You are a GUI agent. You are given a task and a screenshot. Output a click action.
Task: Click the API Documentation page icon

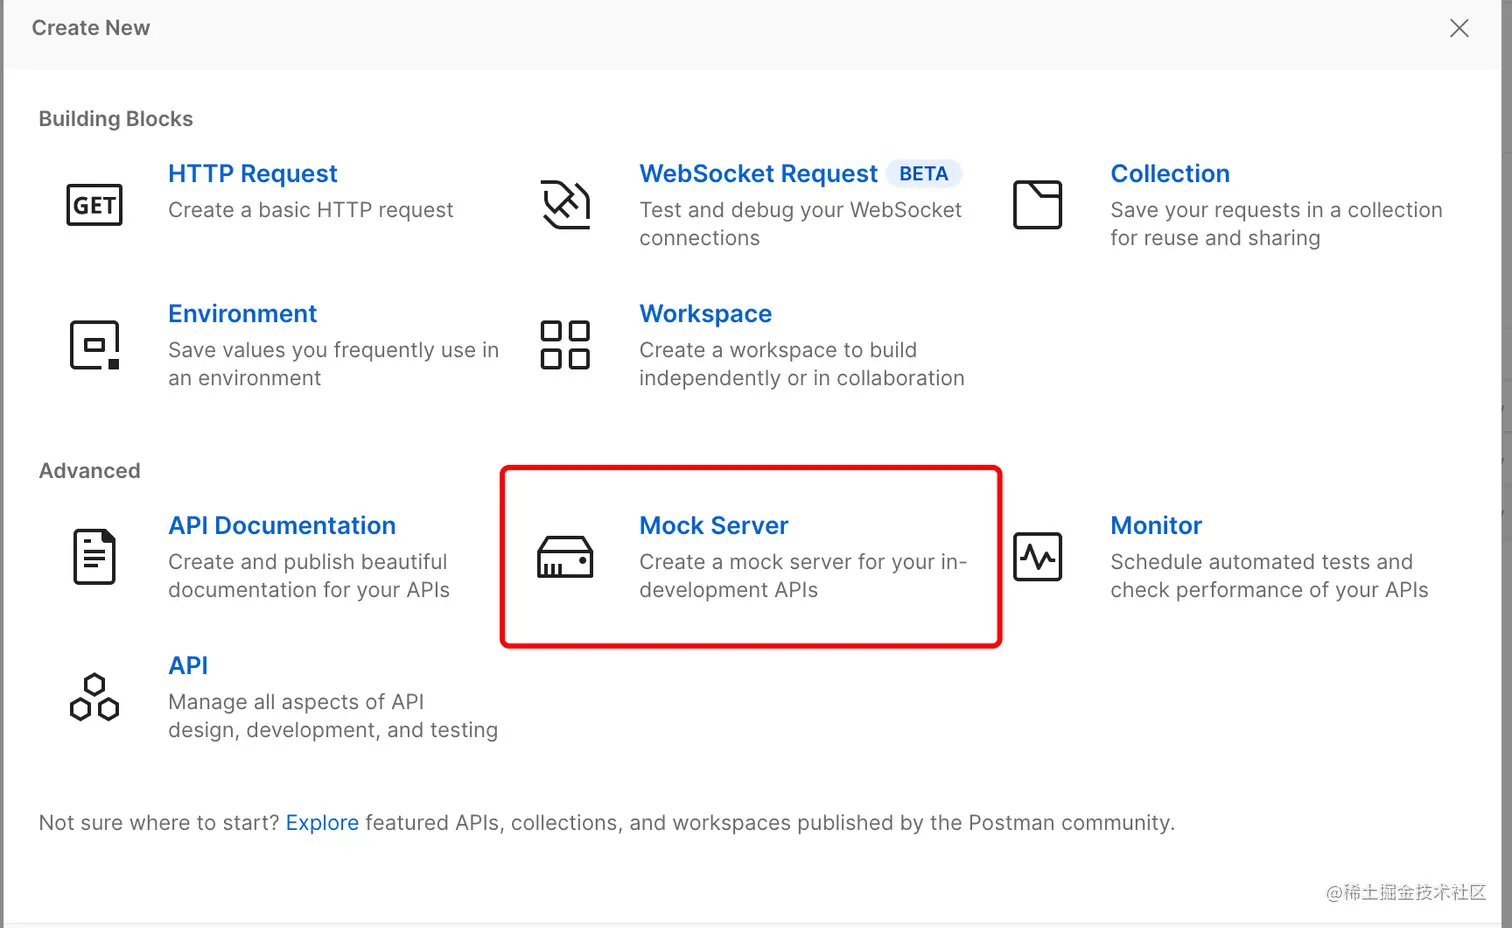point(94,557)
